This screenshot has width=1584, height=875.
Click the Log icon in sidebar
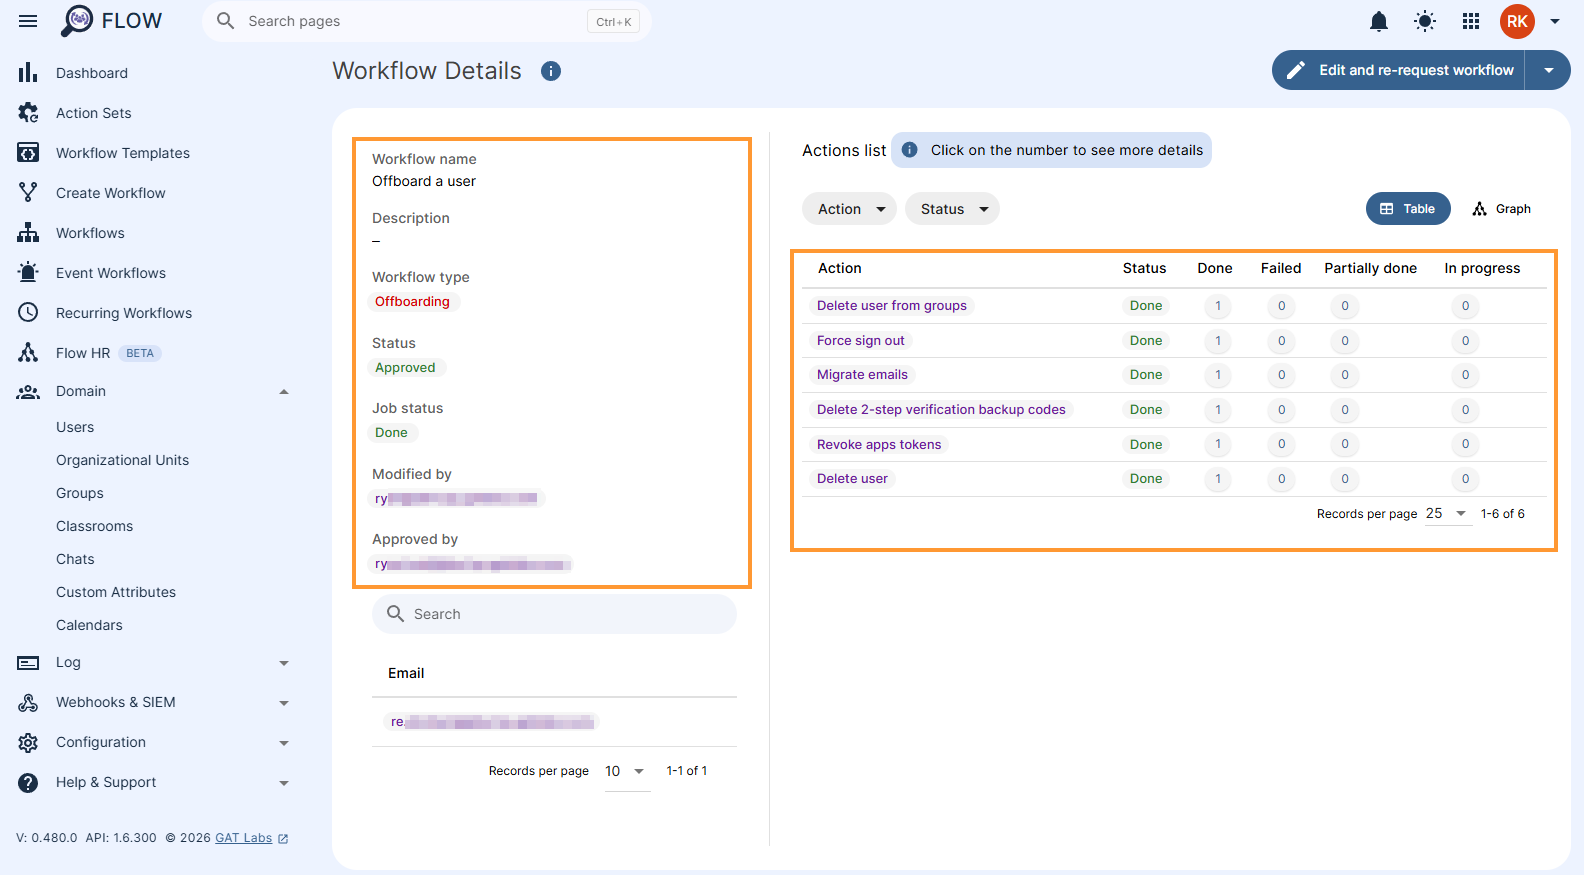point(28,662)
